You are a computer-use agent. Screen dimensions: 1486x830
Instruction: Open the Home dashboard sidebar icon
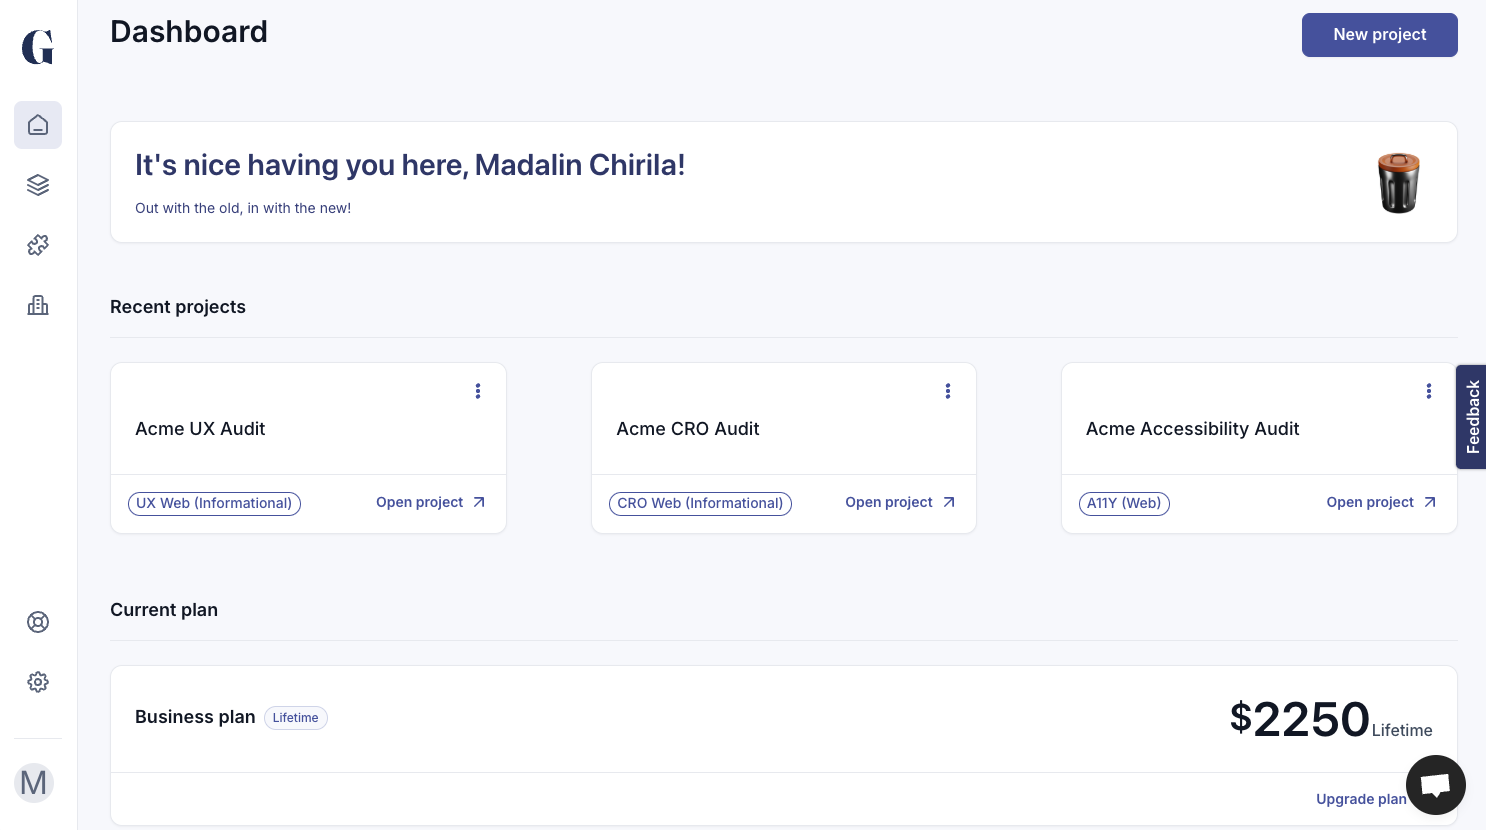(x=38, y=125)
